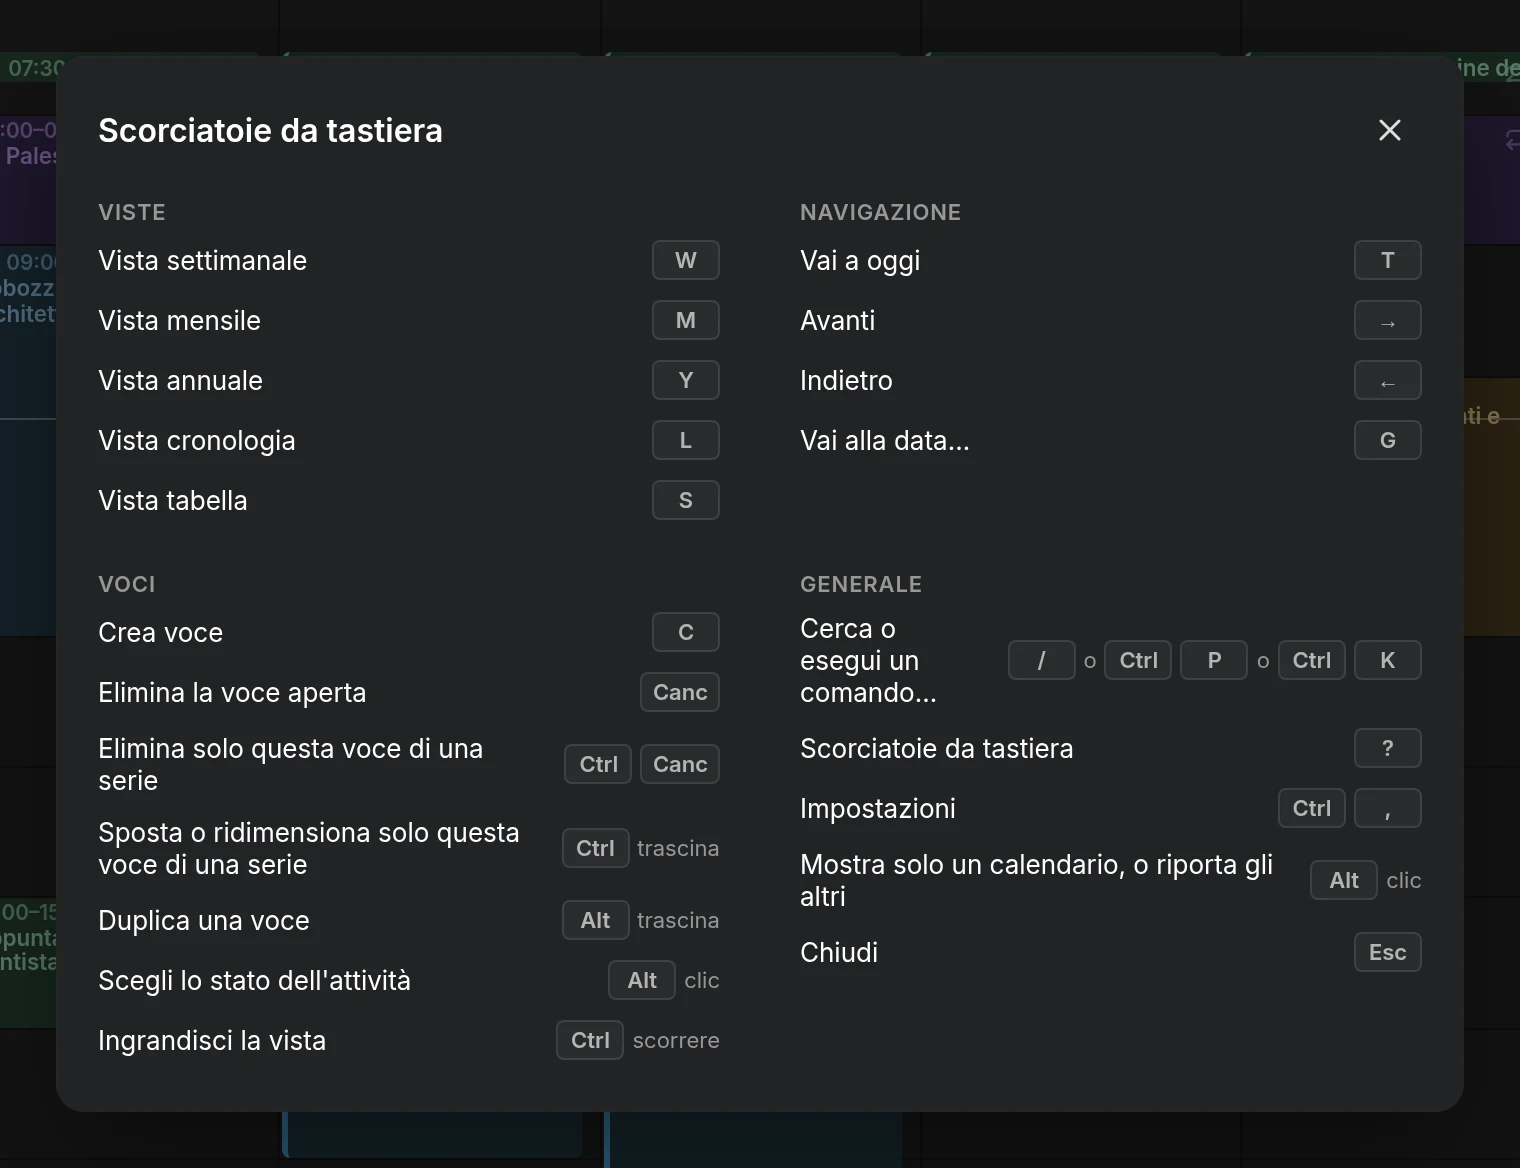Select the 'Vista mensile' row text

click(x=179, y=320)
